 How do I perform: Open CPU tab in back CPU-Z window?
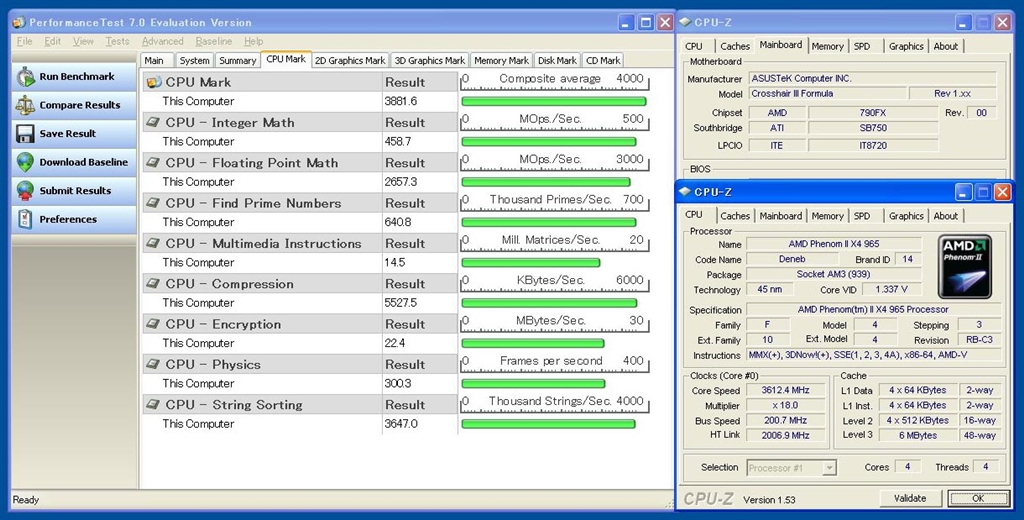pos(694,46)
